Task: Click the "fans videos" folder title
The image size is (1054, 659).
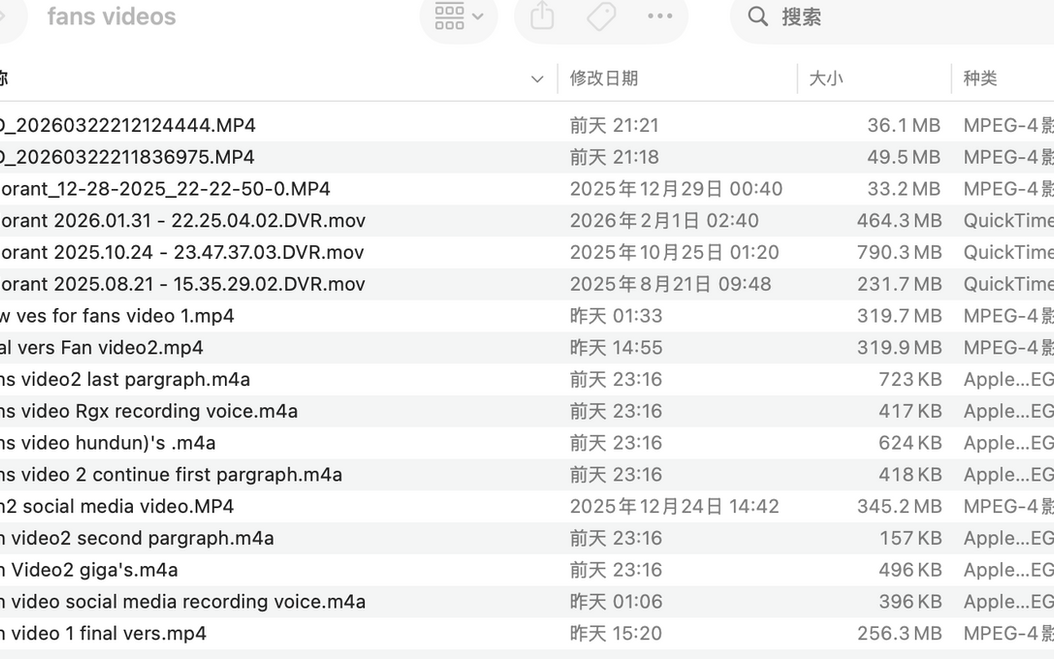Action: (111, 16)
